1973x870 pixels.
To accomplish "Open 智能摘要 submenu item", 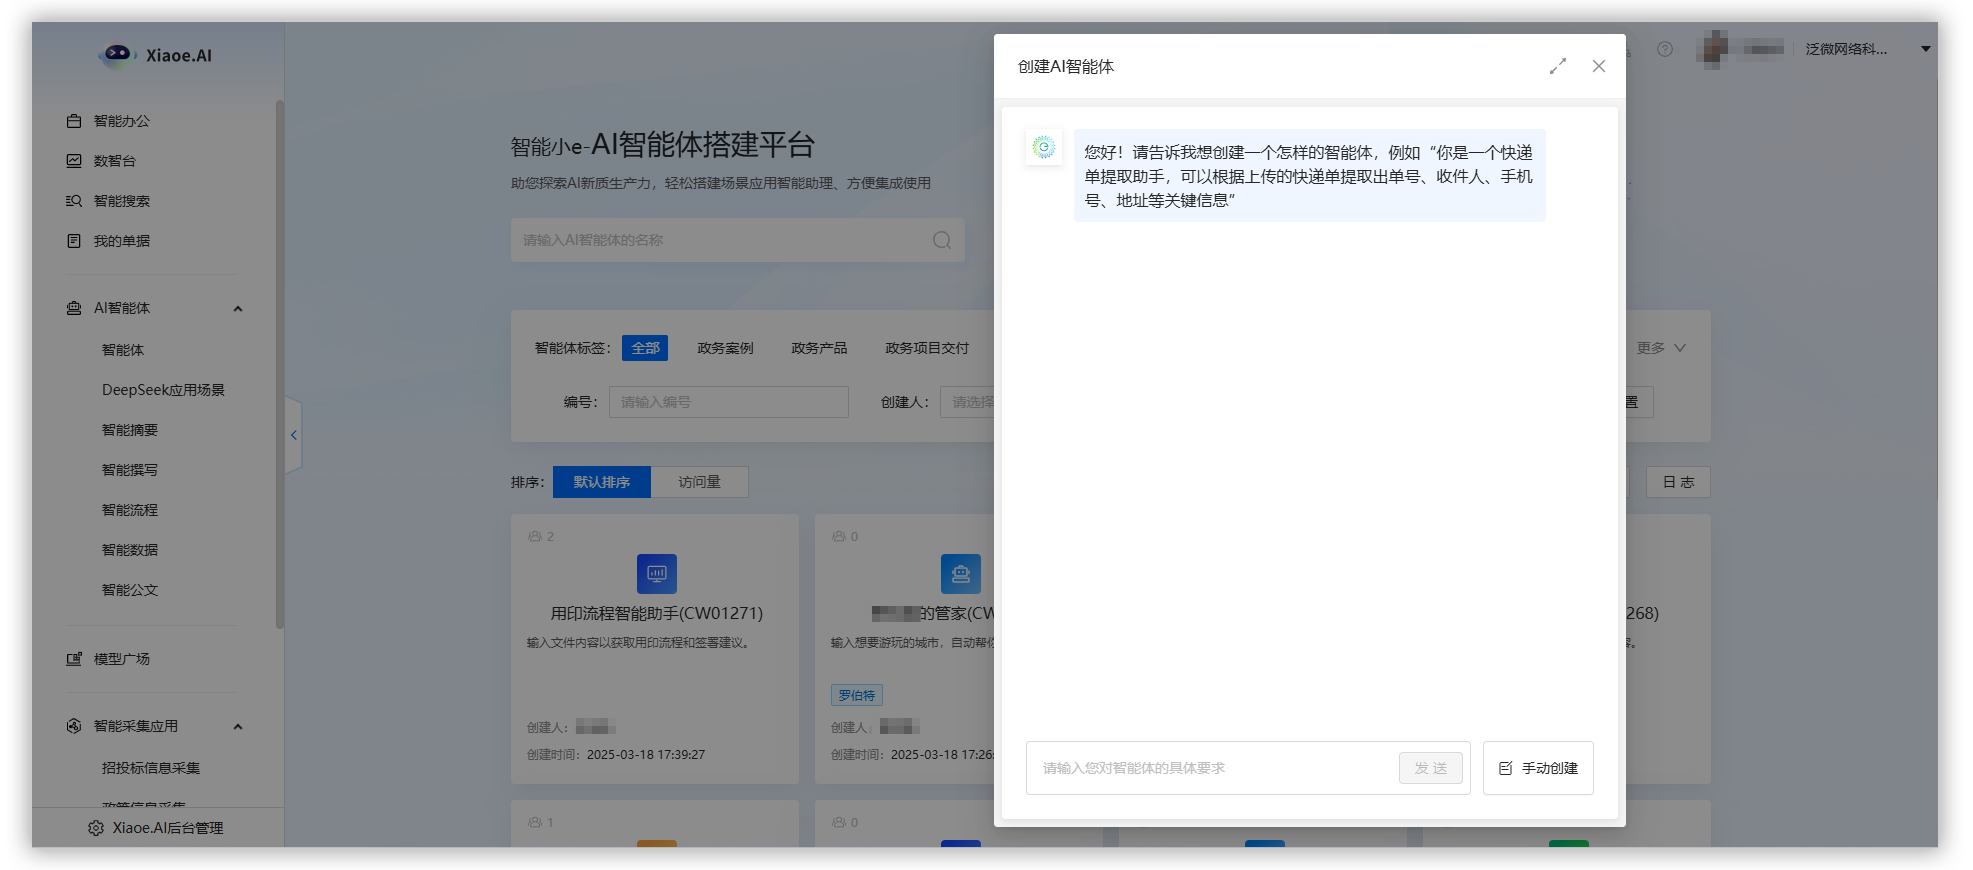I will tap(130, 430).
